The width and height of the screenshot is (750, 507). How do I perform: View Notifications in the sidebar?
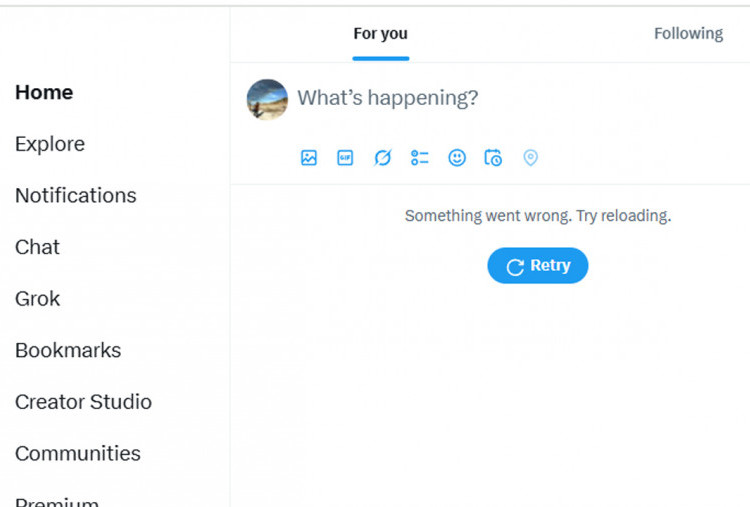76,195
